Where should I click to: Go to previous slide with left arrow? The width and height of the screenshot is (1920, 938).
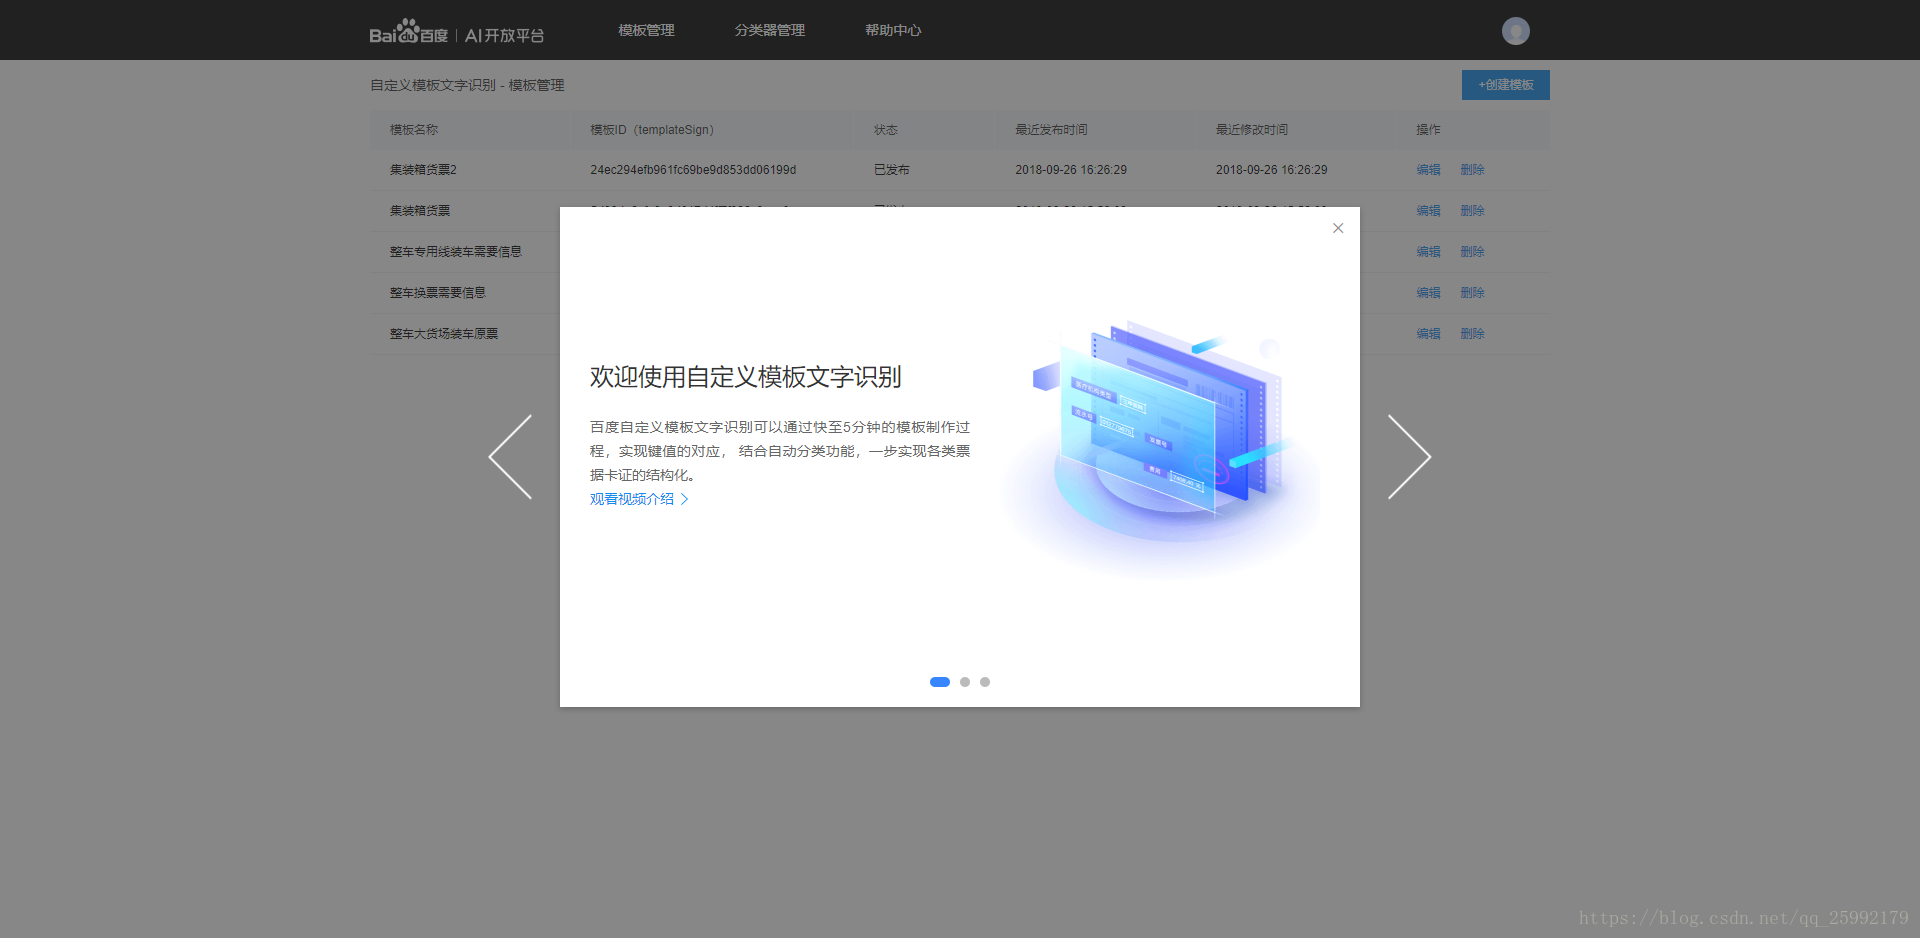click(511, 456)
